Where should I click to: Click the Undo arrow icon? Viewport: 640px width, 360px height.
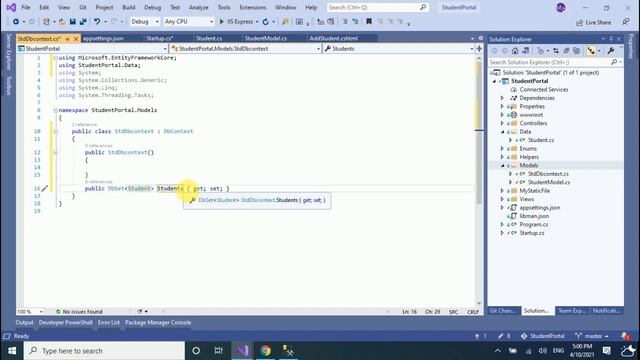pyautogui.click(x=97, y=22)
